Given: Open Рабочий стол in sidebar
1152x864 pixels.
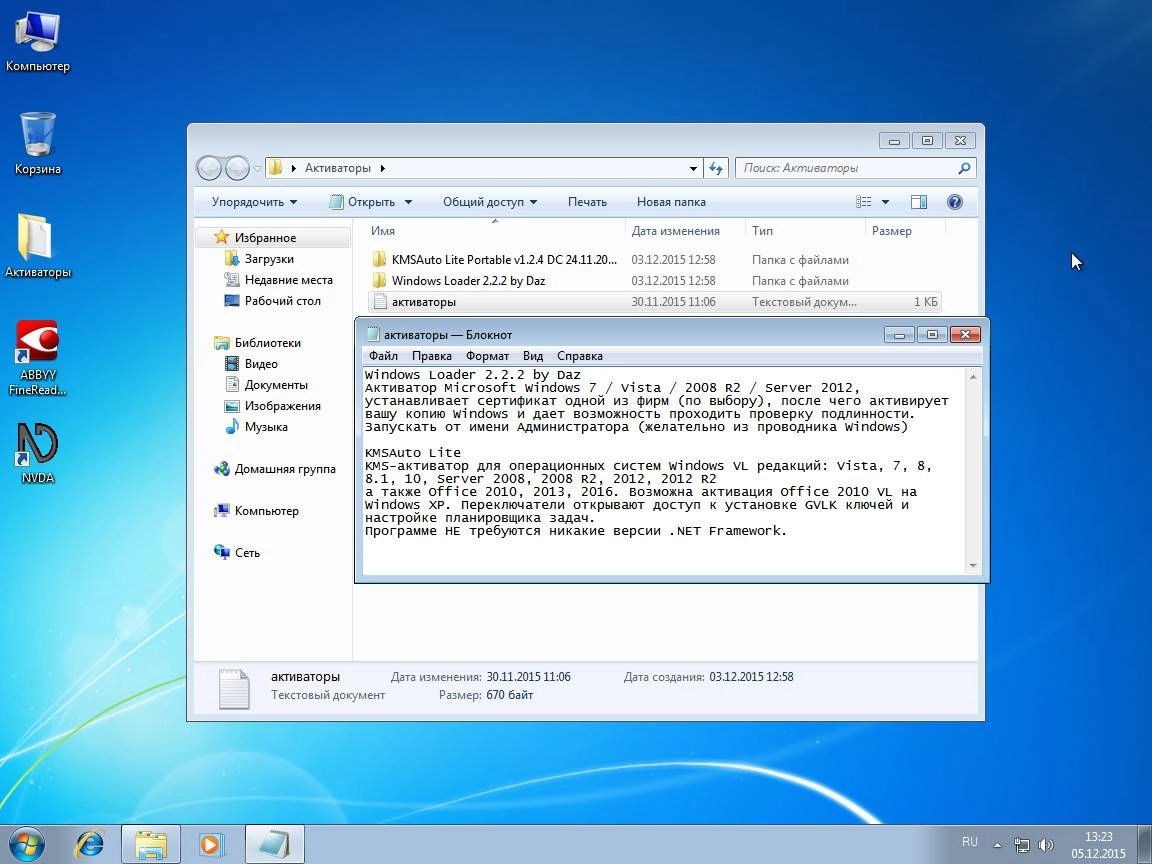Looking at the screenshot, I should click(x=282, y=300).
